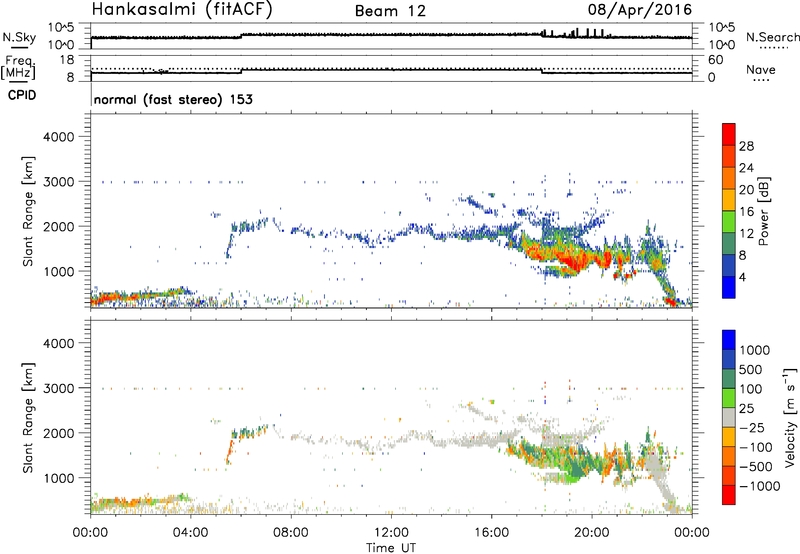
Task: Click the 'Nave' legend label
Action: 761,69
